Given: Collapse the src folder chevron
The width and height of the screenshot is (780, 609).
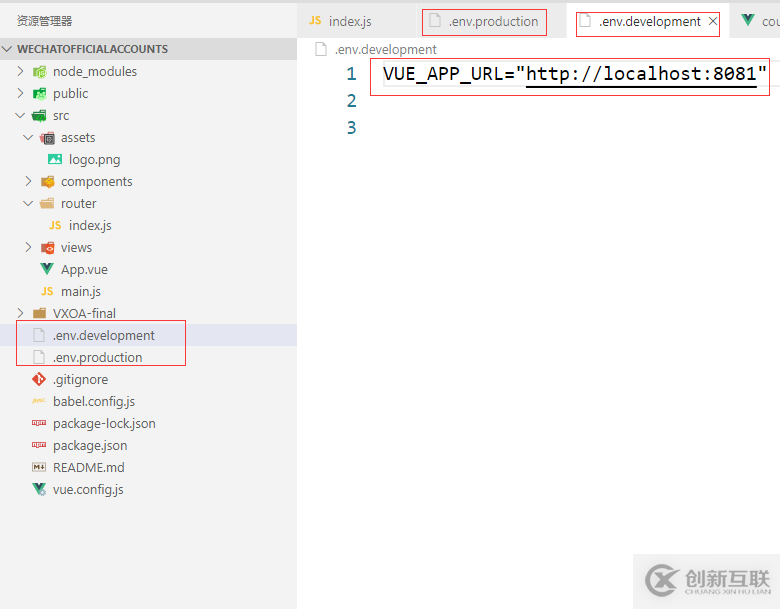Looking at the screenshot, I should click(20, 115).
